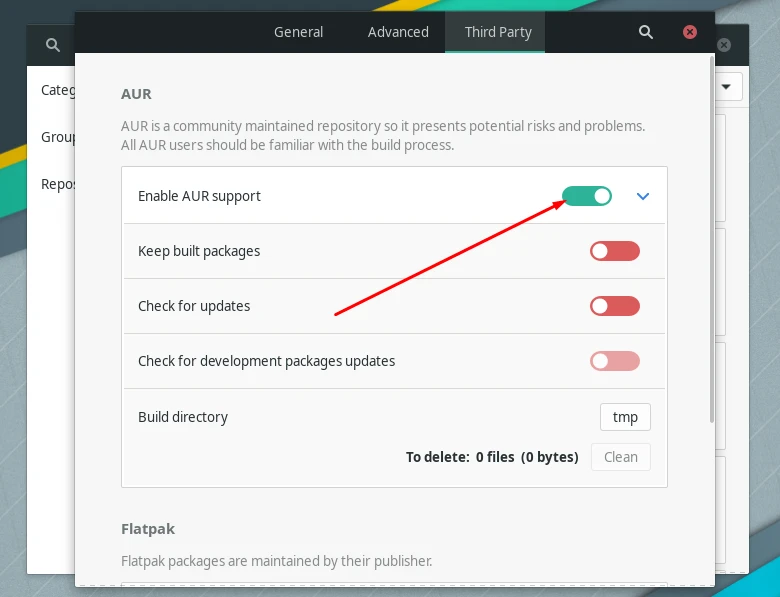Switch to the General tab
The image size is (780, 597).
(298, 32)
